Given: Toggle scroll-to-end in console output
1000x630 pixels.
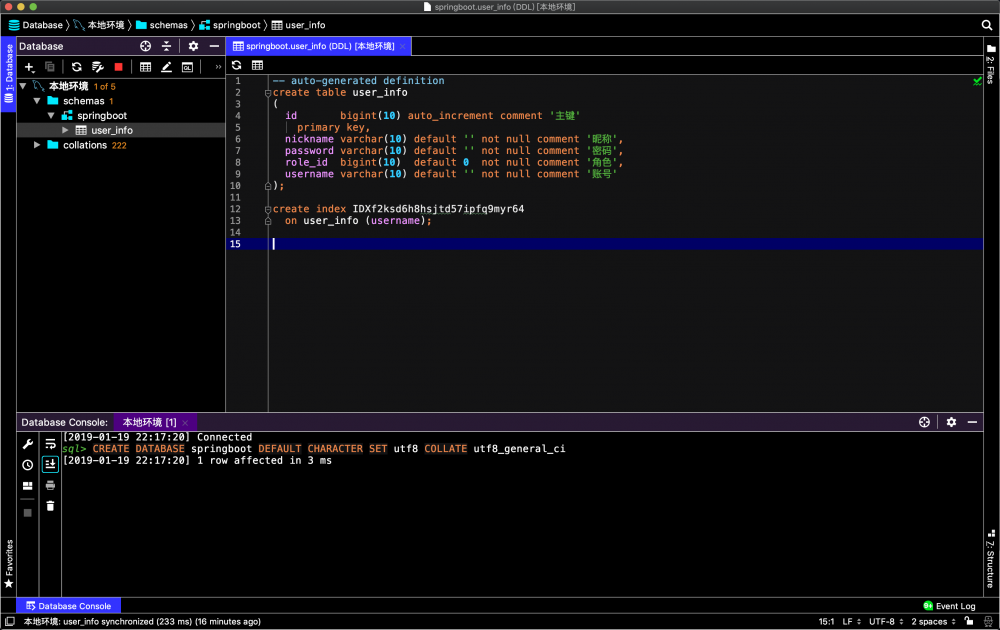Looking at the screenshot, I should (x=50, y=464).
